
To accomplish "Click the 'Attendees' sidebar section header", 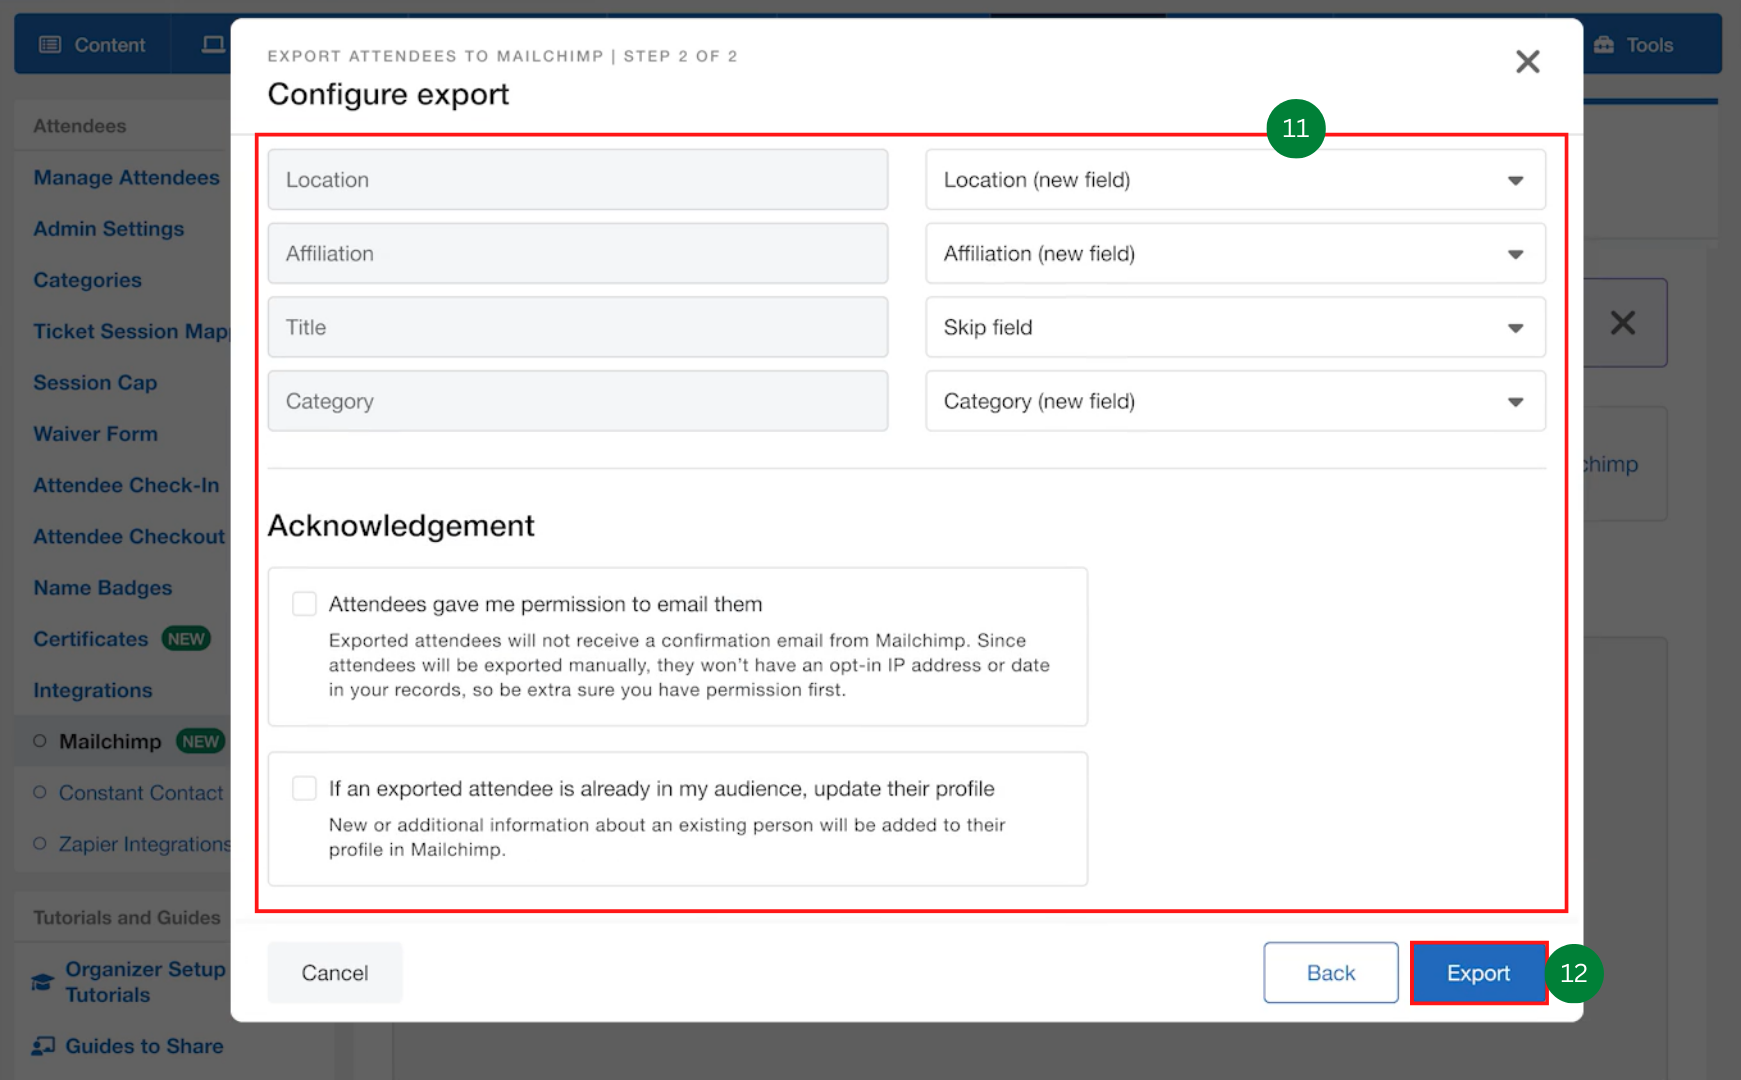I will pyautogui.click(x=79, y=126).
